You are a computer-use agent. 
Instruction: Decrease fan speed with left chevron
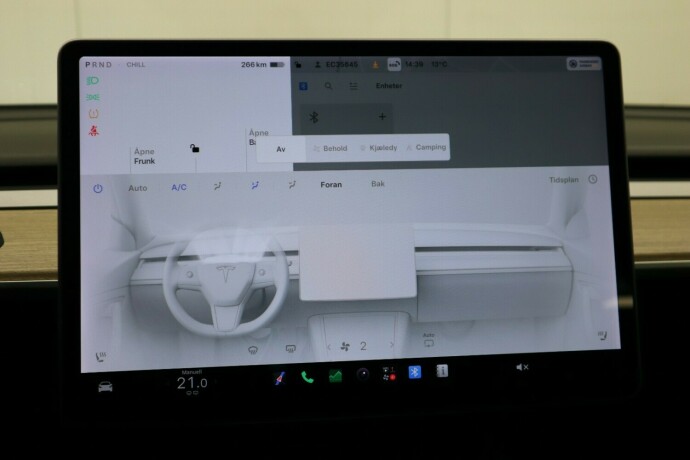coord(329,347)
